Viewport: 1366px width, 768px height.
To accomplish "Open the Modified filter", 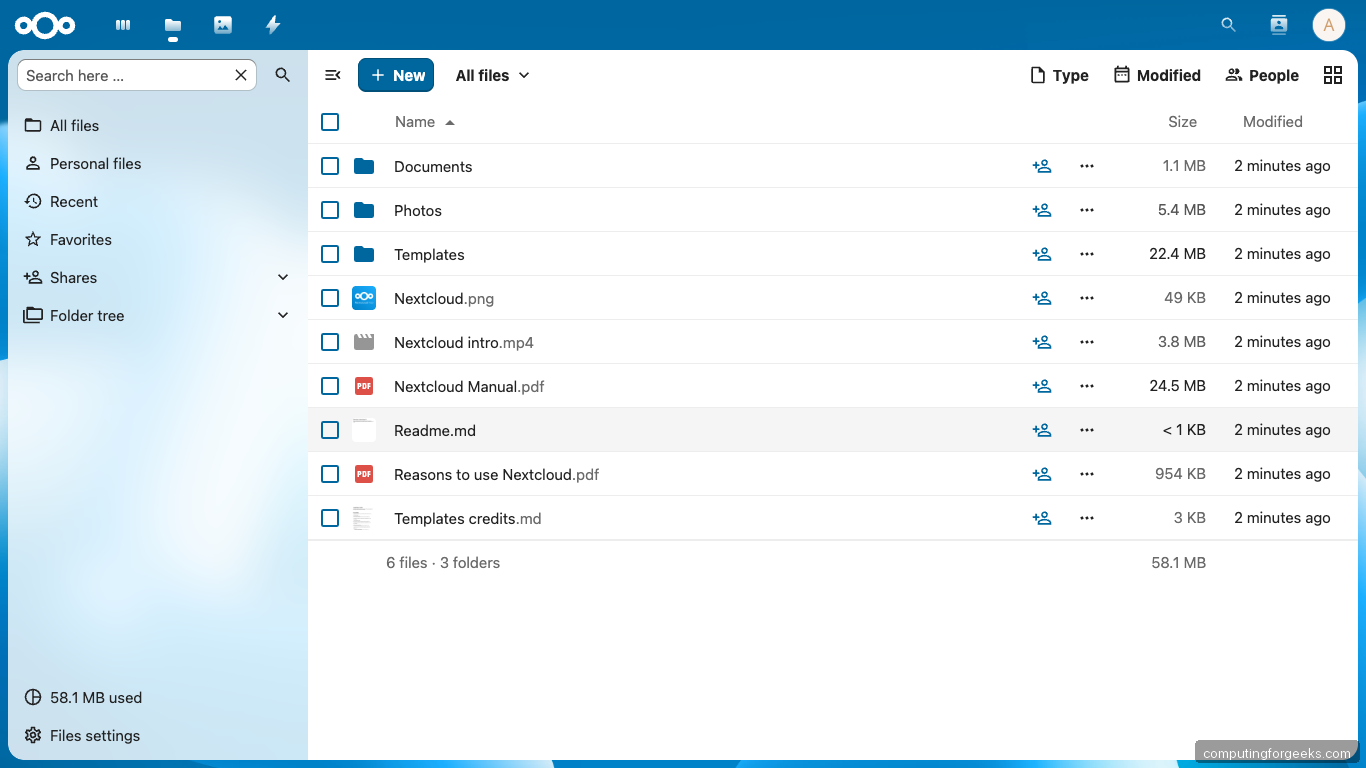I will 1157,75.
